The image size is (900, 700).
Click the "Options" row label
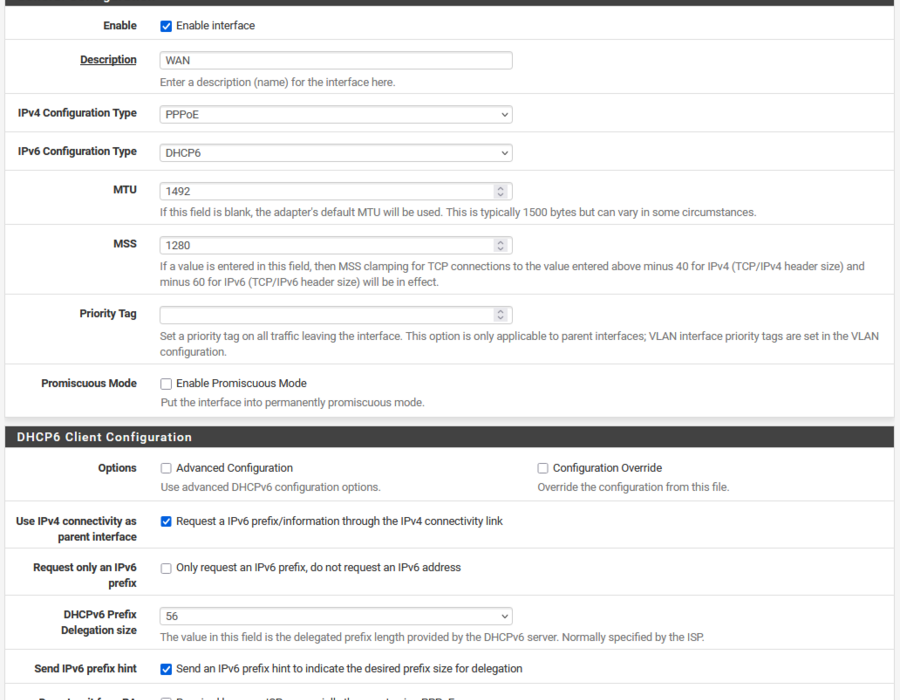(x=117, y=468)
